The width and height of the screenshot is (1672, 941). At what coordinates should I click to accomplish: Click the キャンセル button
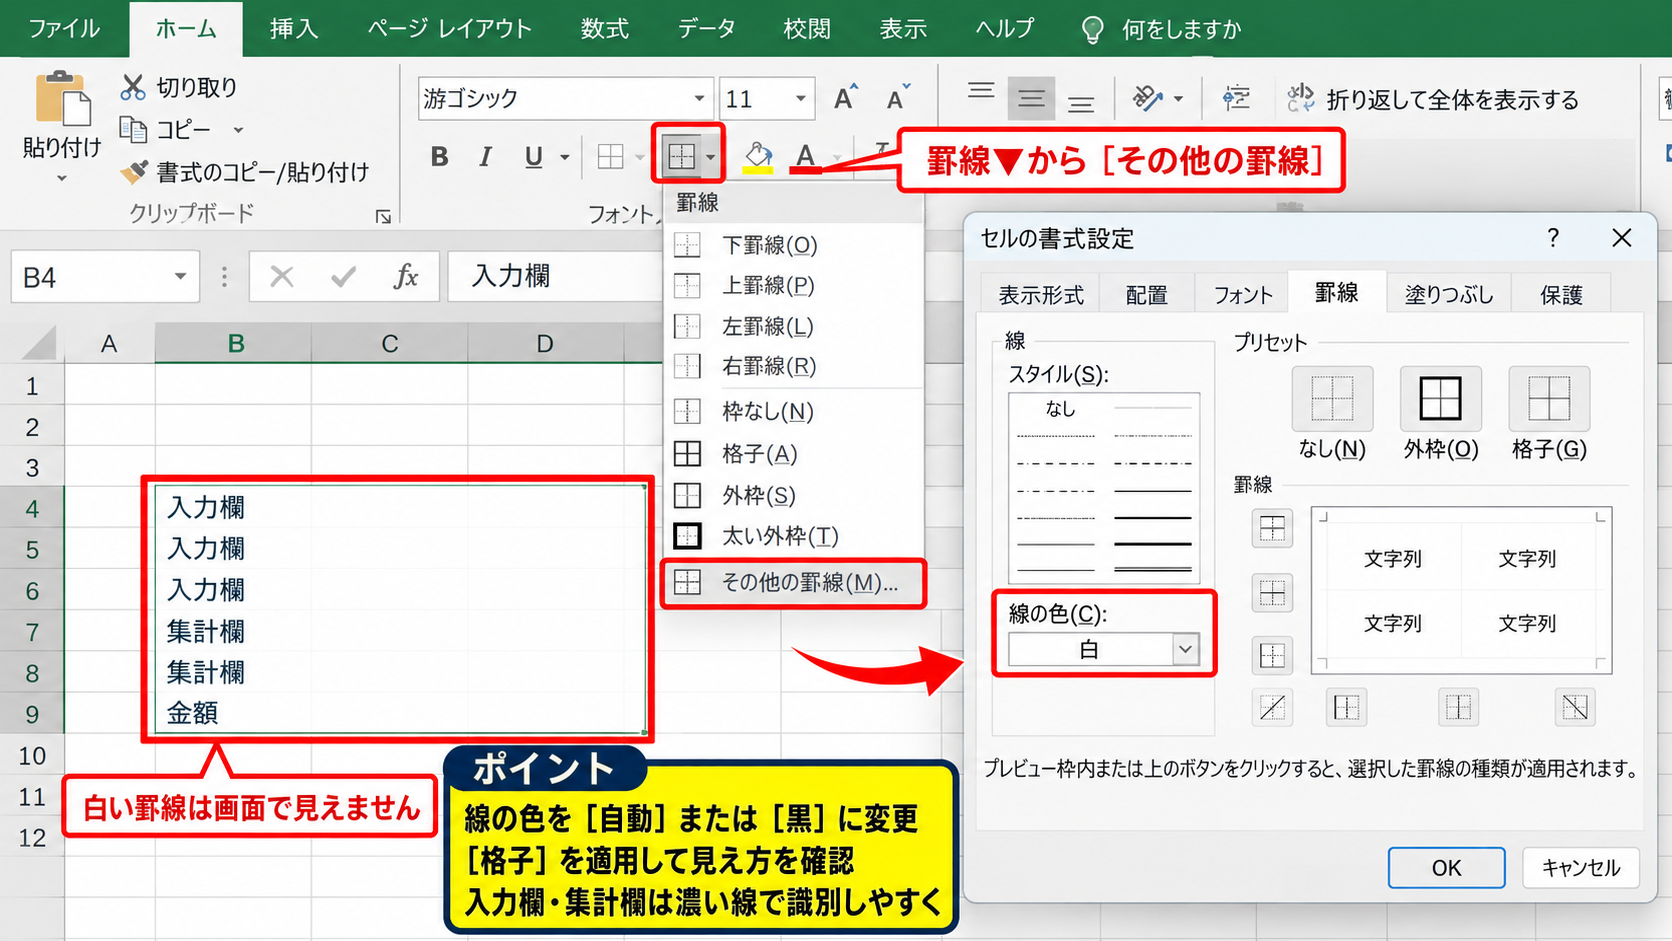(1580, 867)
